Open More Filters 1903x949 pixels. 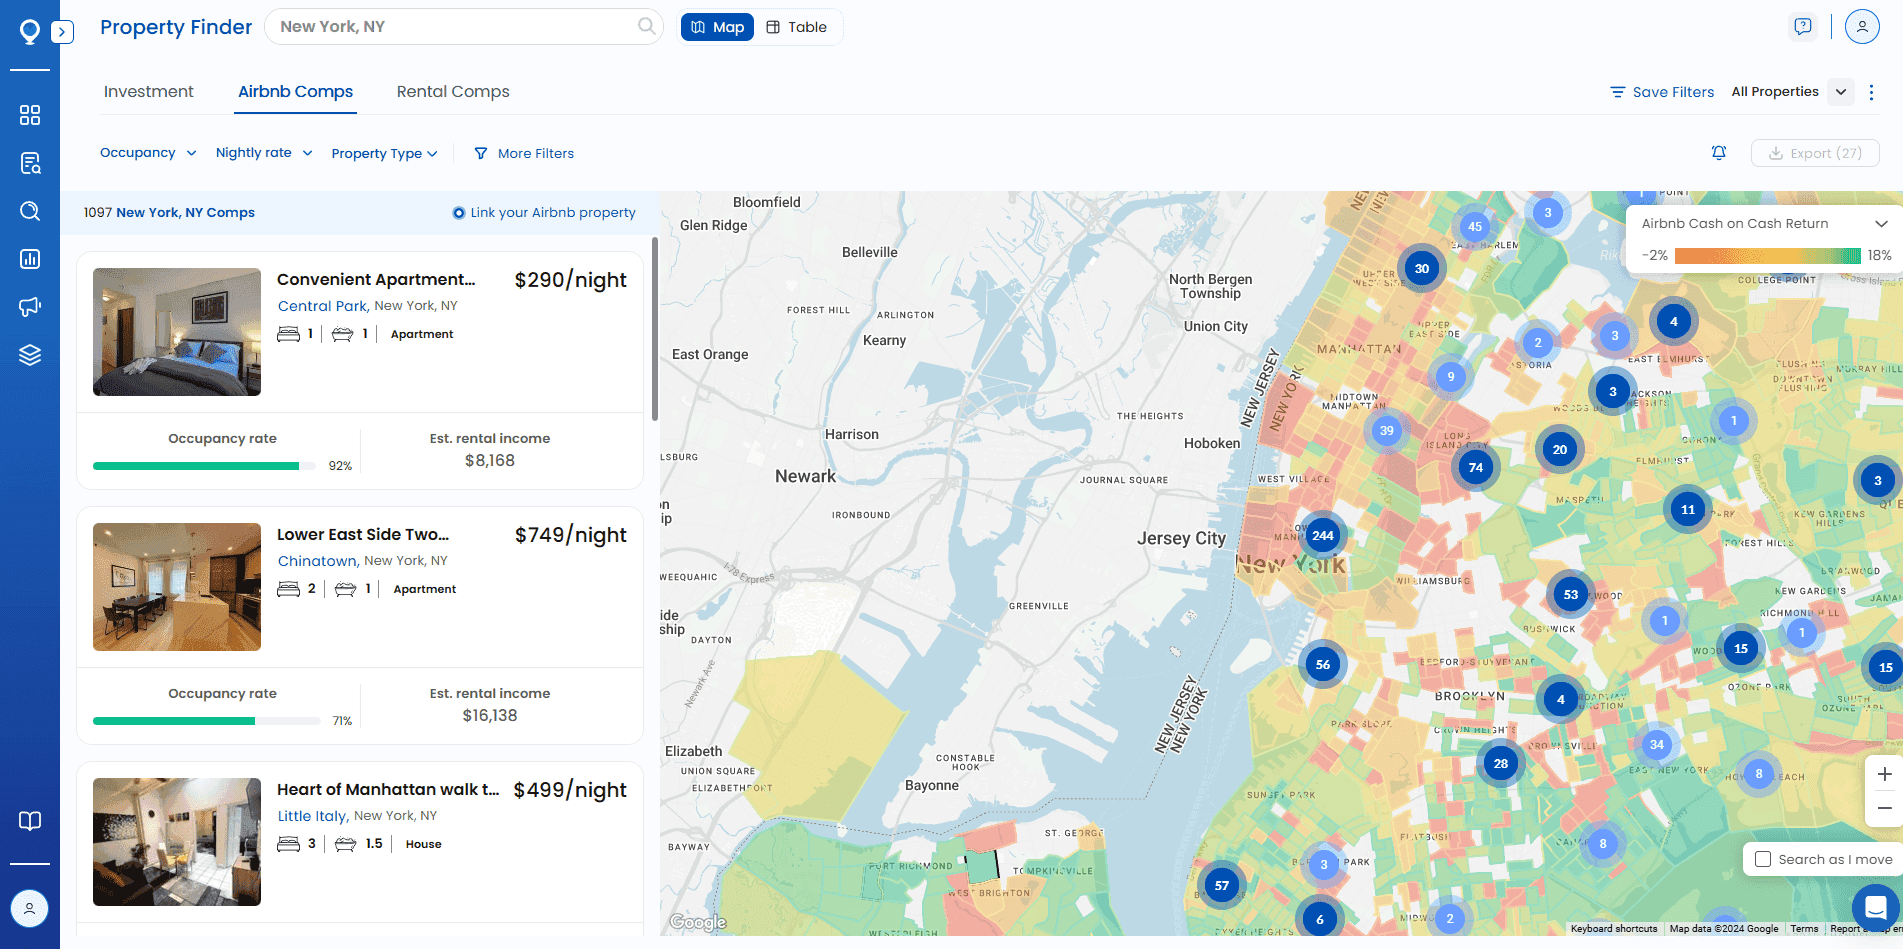[x=524, y=153]
